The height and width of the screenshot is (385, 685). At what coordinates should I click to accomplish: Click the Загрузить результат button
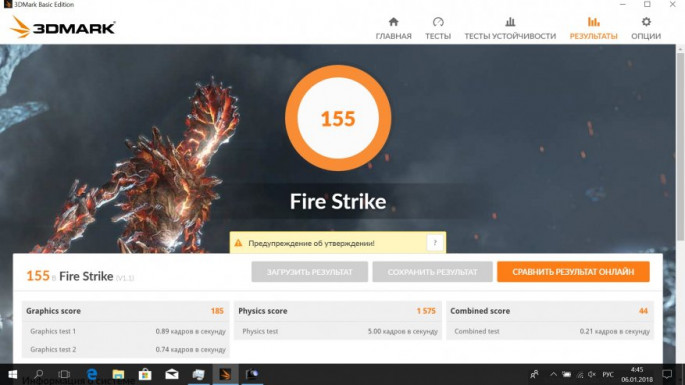pos(309,272)
